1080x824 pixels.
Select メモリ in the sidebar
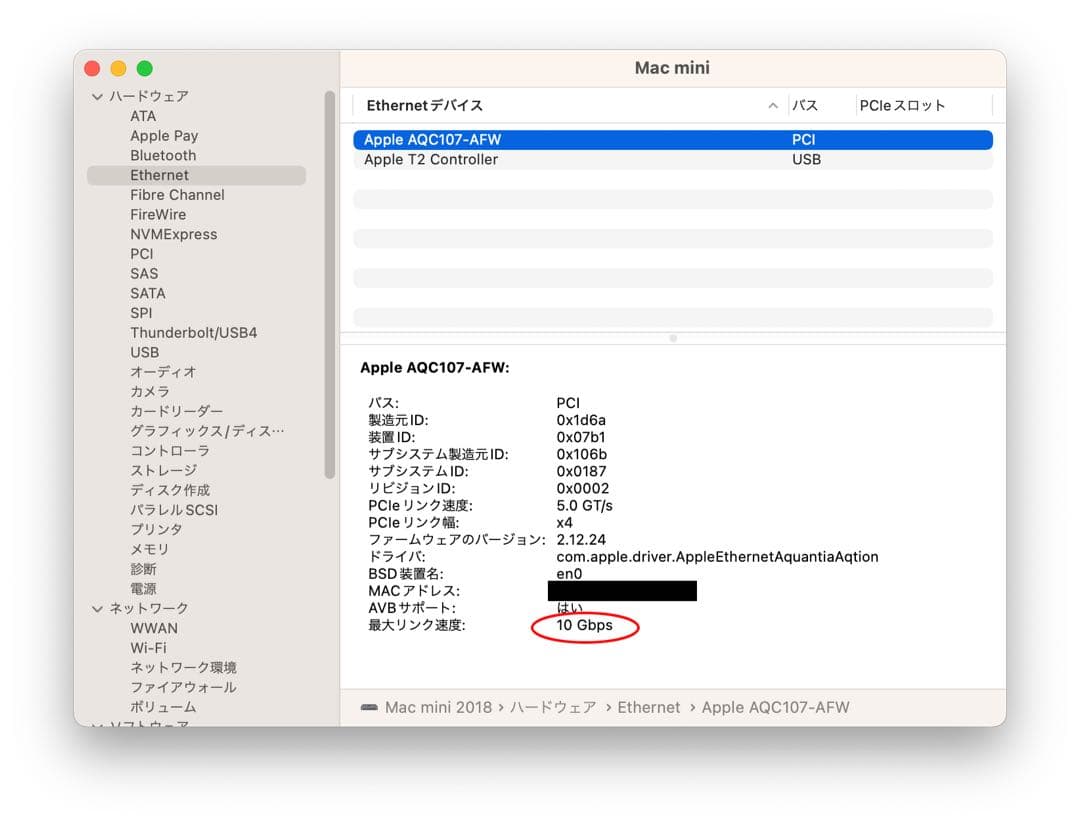tap(150, 549)
